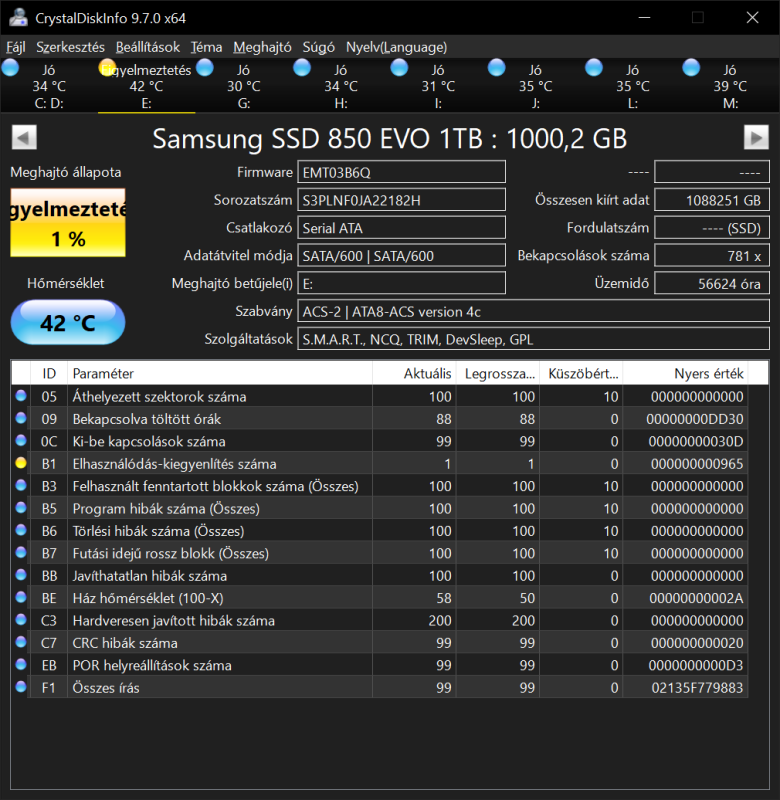Click the CrystalDiskInfo app icon in title bar

click(18, 17)
